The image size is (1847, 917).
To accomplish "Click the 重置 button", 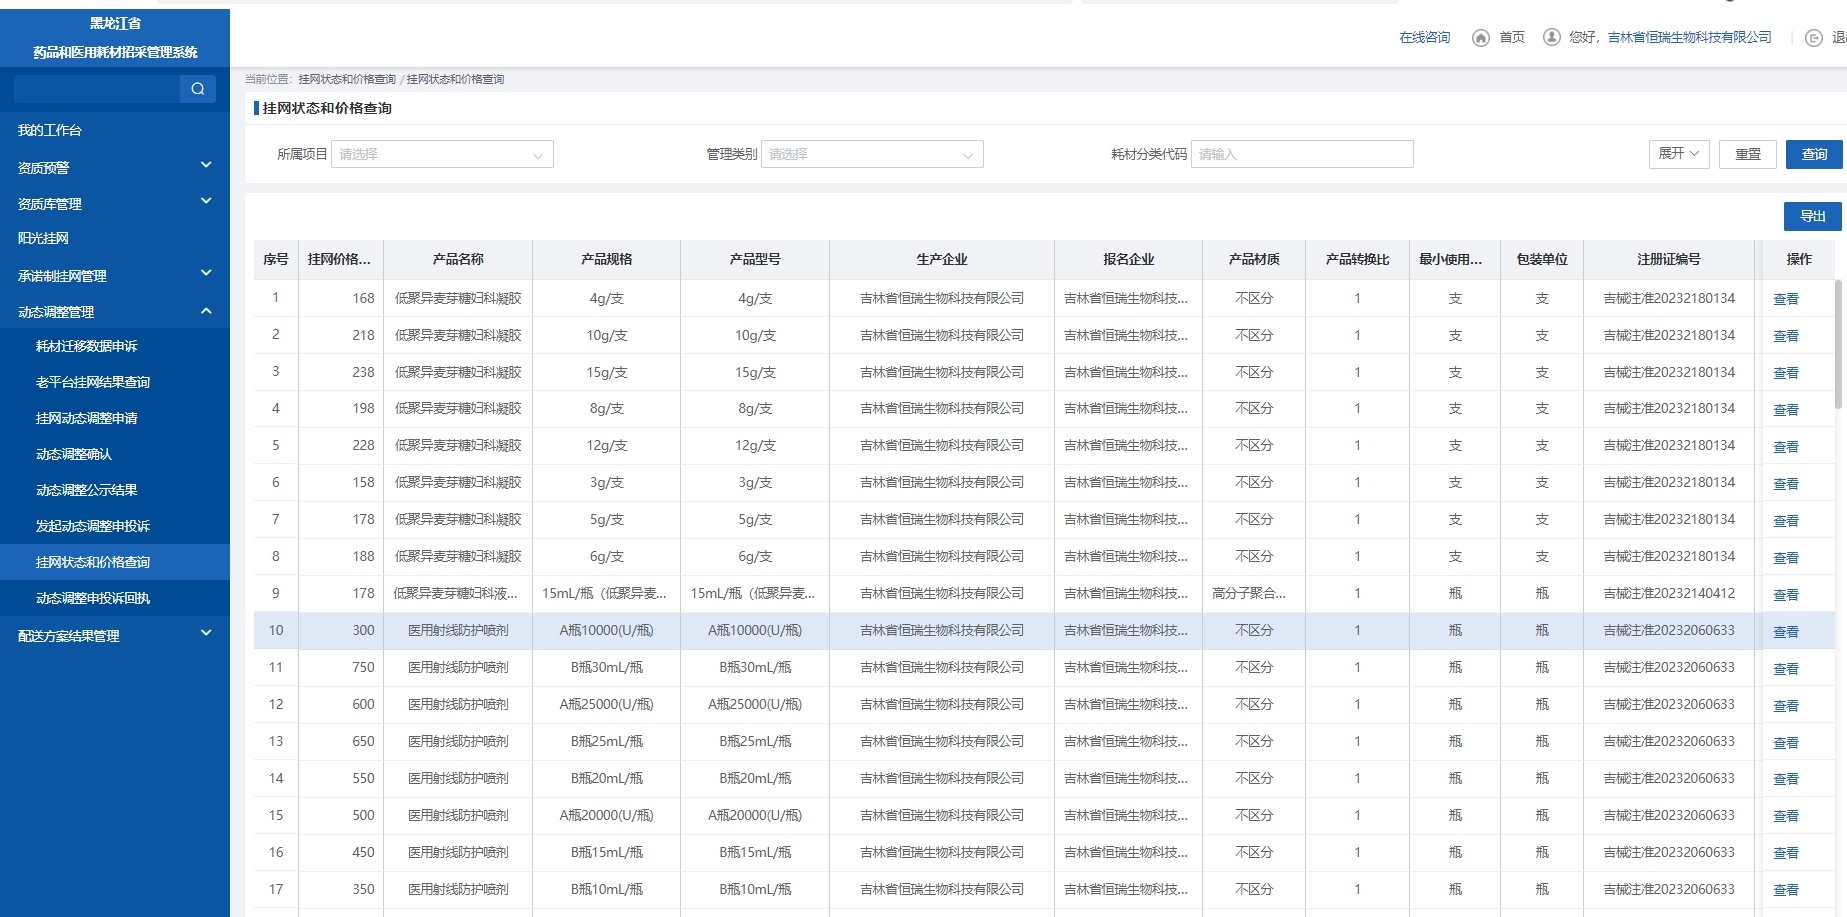I will pyautogui.click(x=1748, y=154).
